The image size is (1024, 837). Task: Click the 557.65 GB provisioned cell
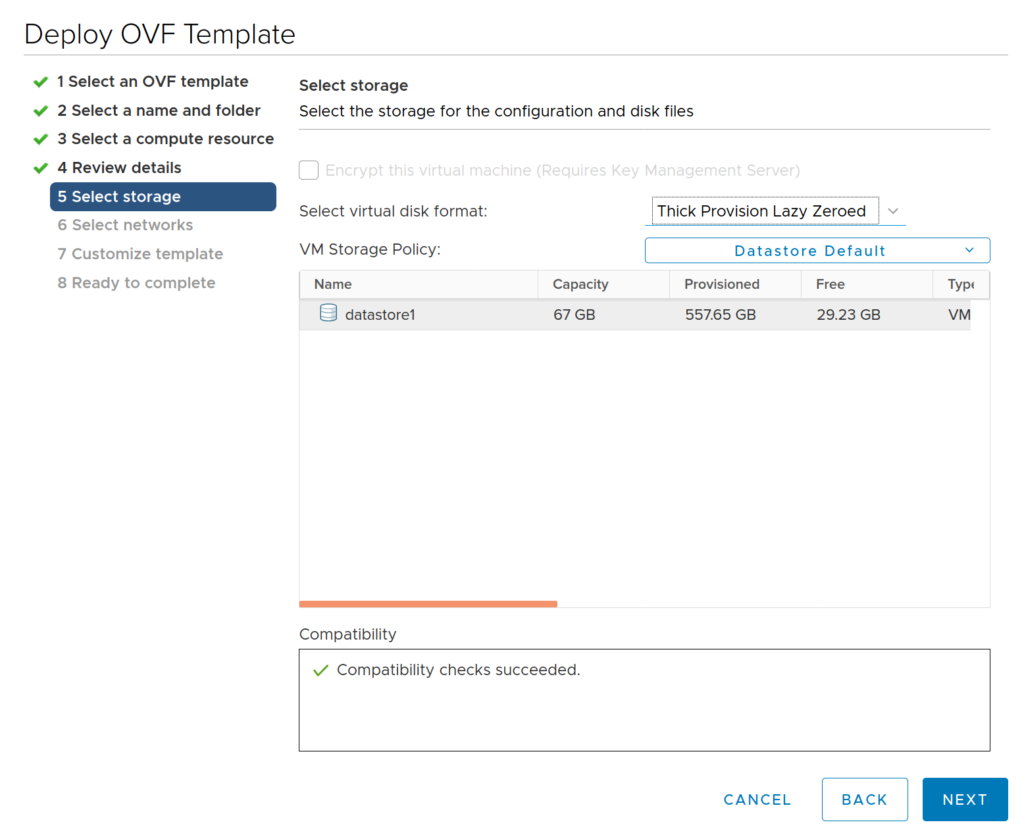click(720, 315)
